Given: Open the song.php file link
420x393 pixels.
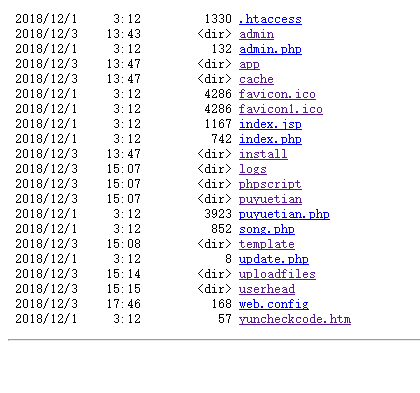Looking at the screenshot, I should pos(267,229).
